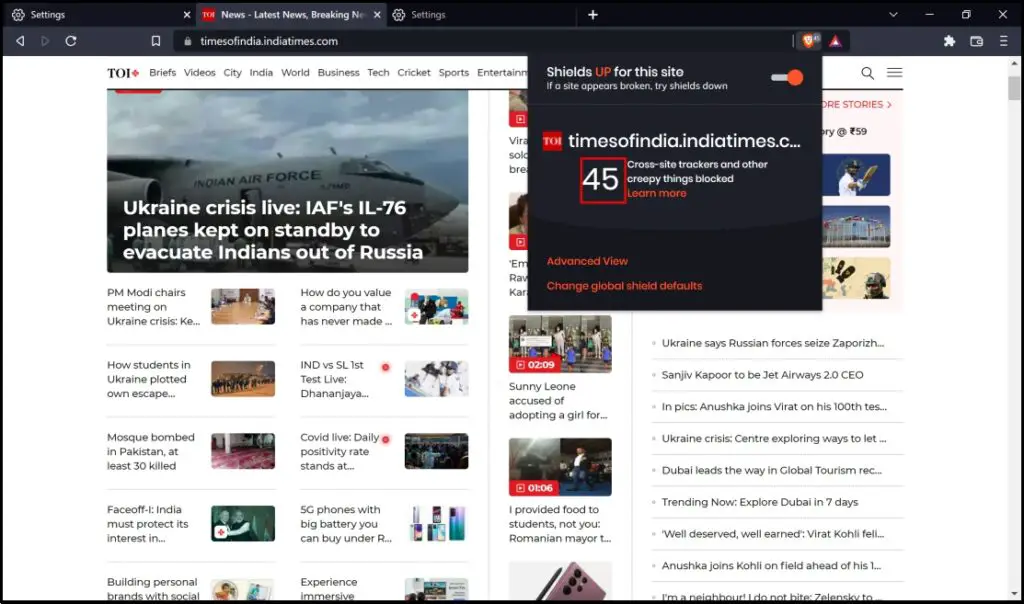The image size is (1024, 604).
Task: Open the Brave Rewards triangle icon
Action: pos(835,41)
